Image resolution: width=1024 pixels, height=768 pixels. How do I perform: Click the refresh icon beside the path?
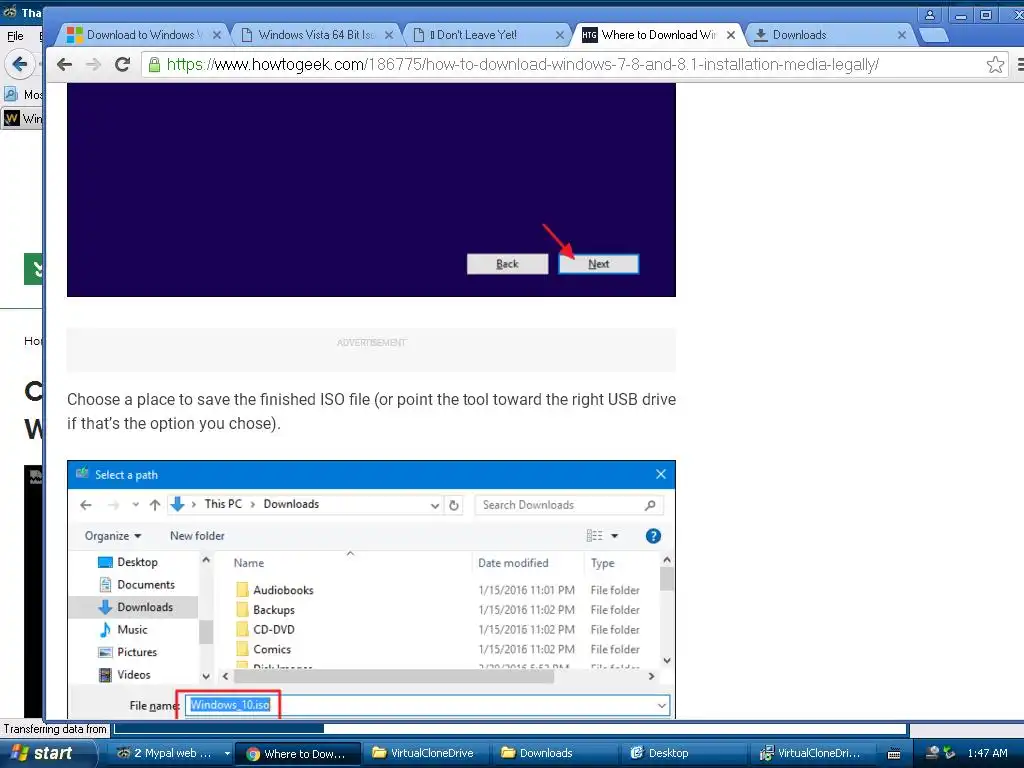(454, 505)
